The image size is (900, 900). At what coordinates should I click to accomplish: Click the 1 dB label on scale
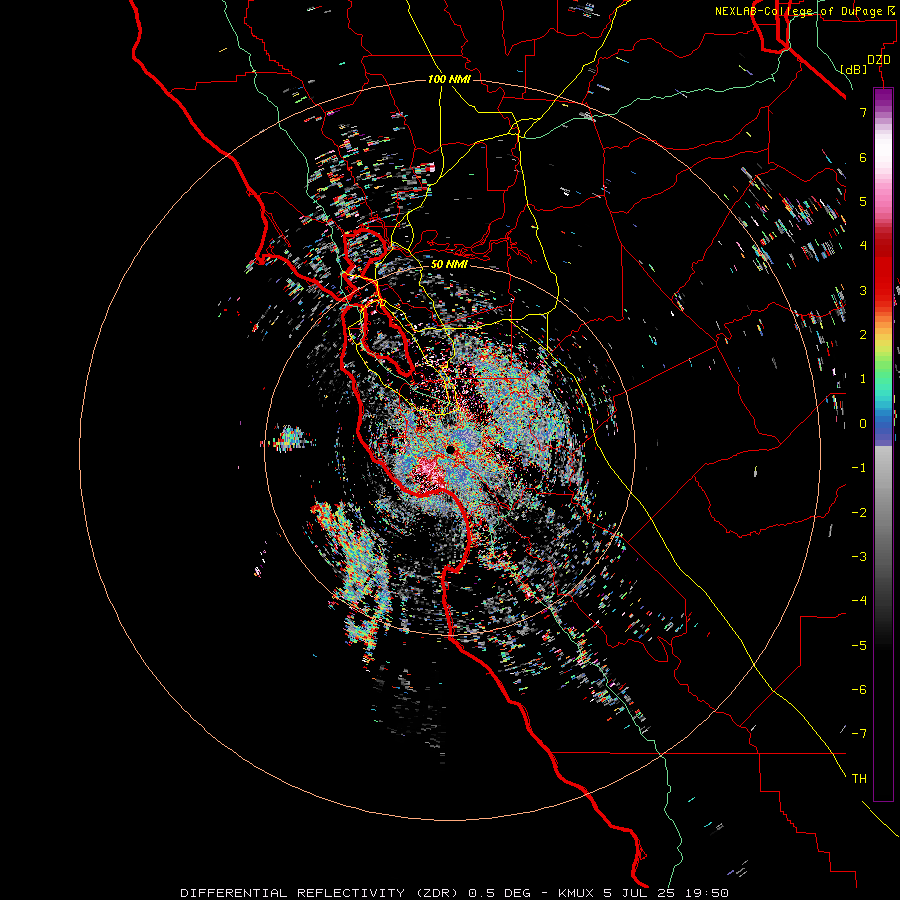[863, 379]
